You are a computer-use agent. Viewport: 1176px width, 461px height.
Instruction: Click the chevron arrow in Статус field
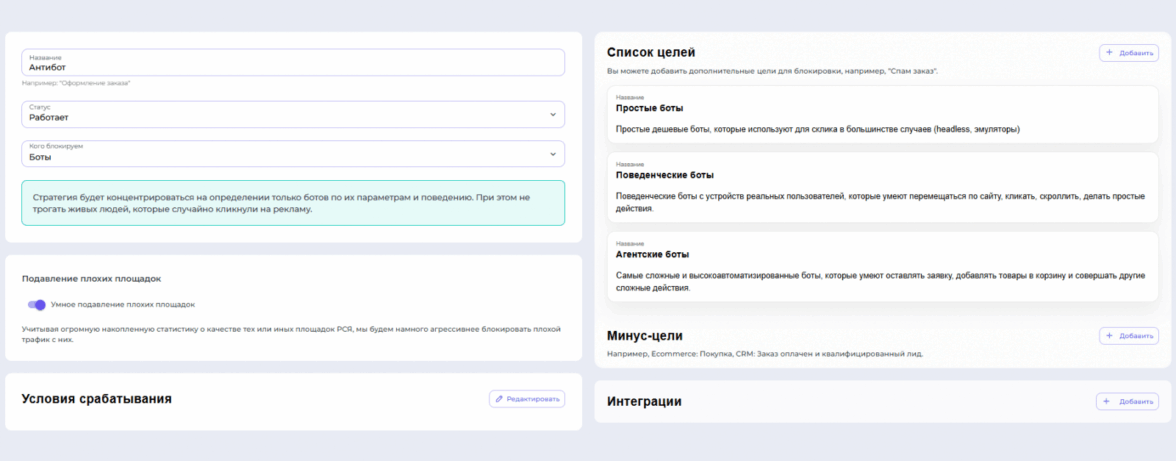point(553,114)
